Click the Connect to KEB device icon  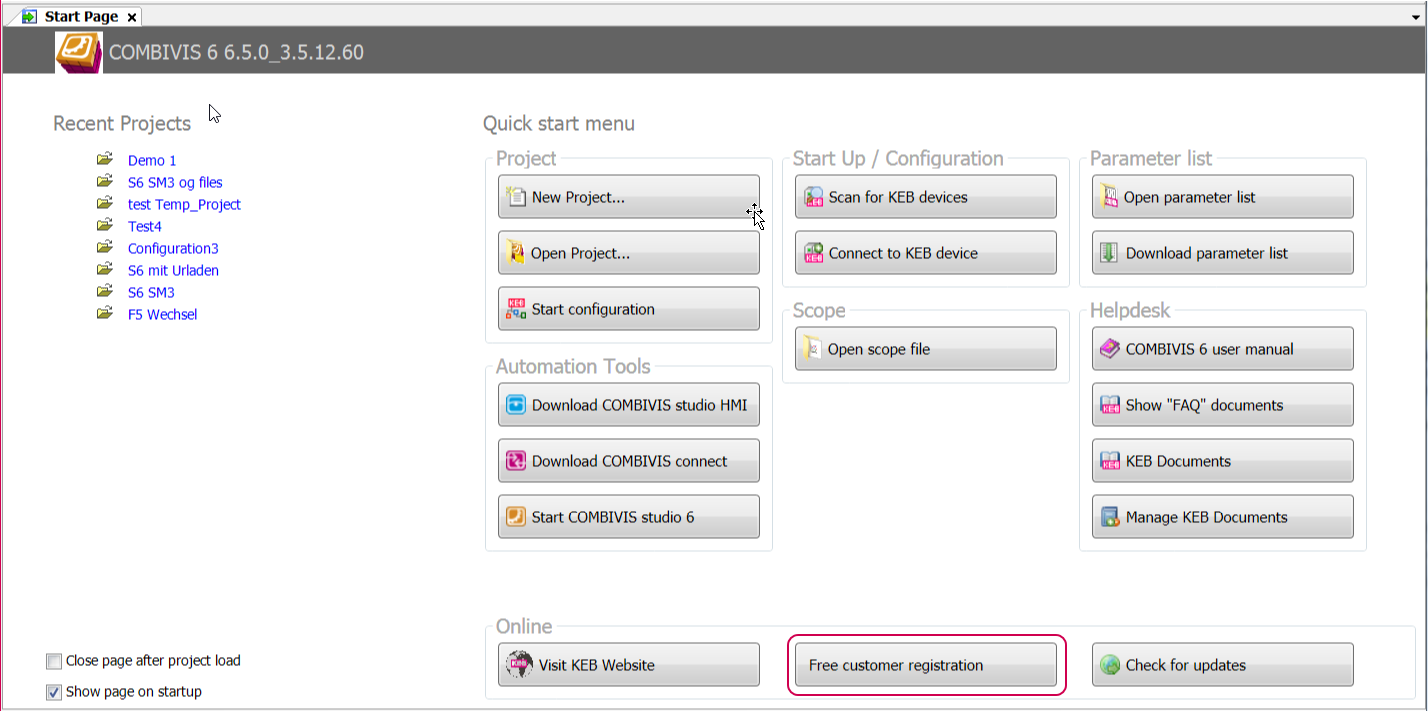813,253
